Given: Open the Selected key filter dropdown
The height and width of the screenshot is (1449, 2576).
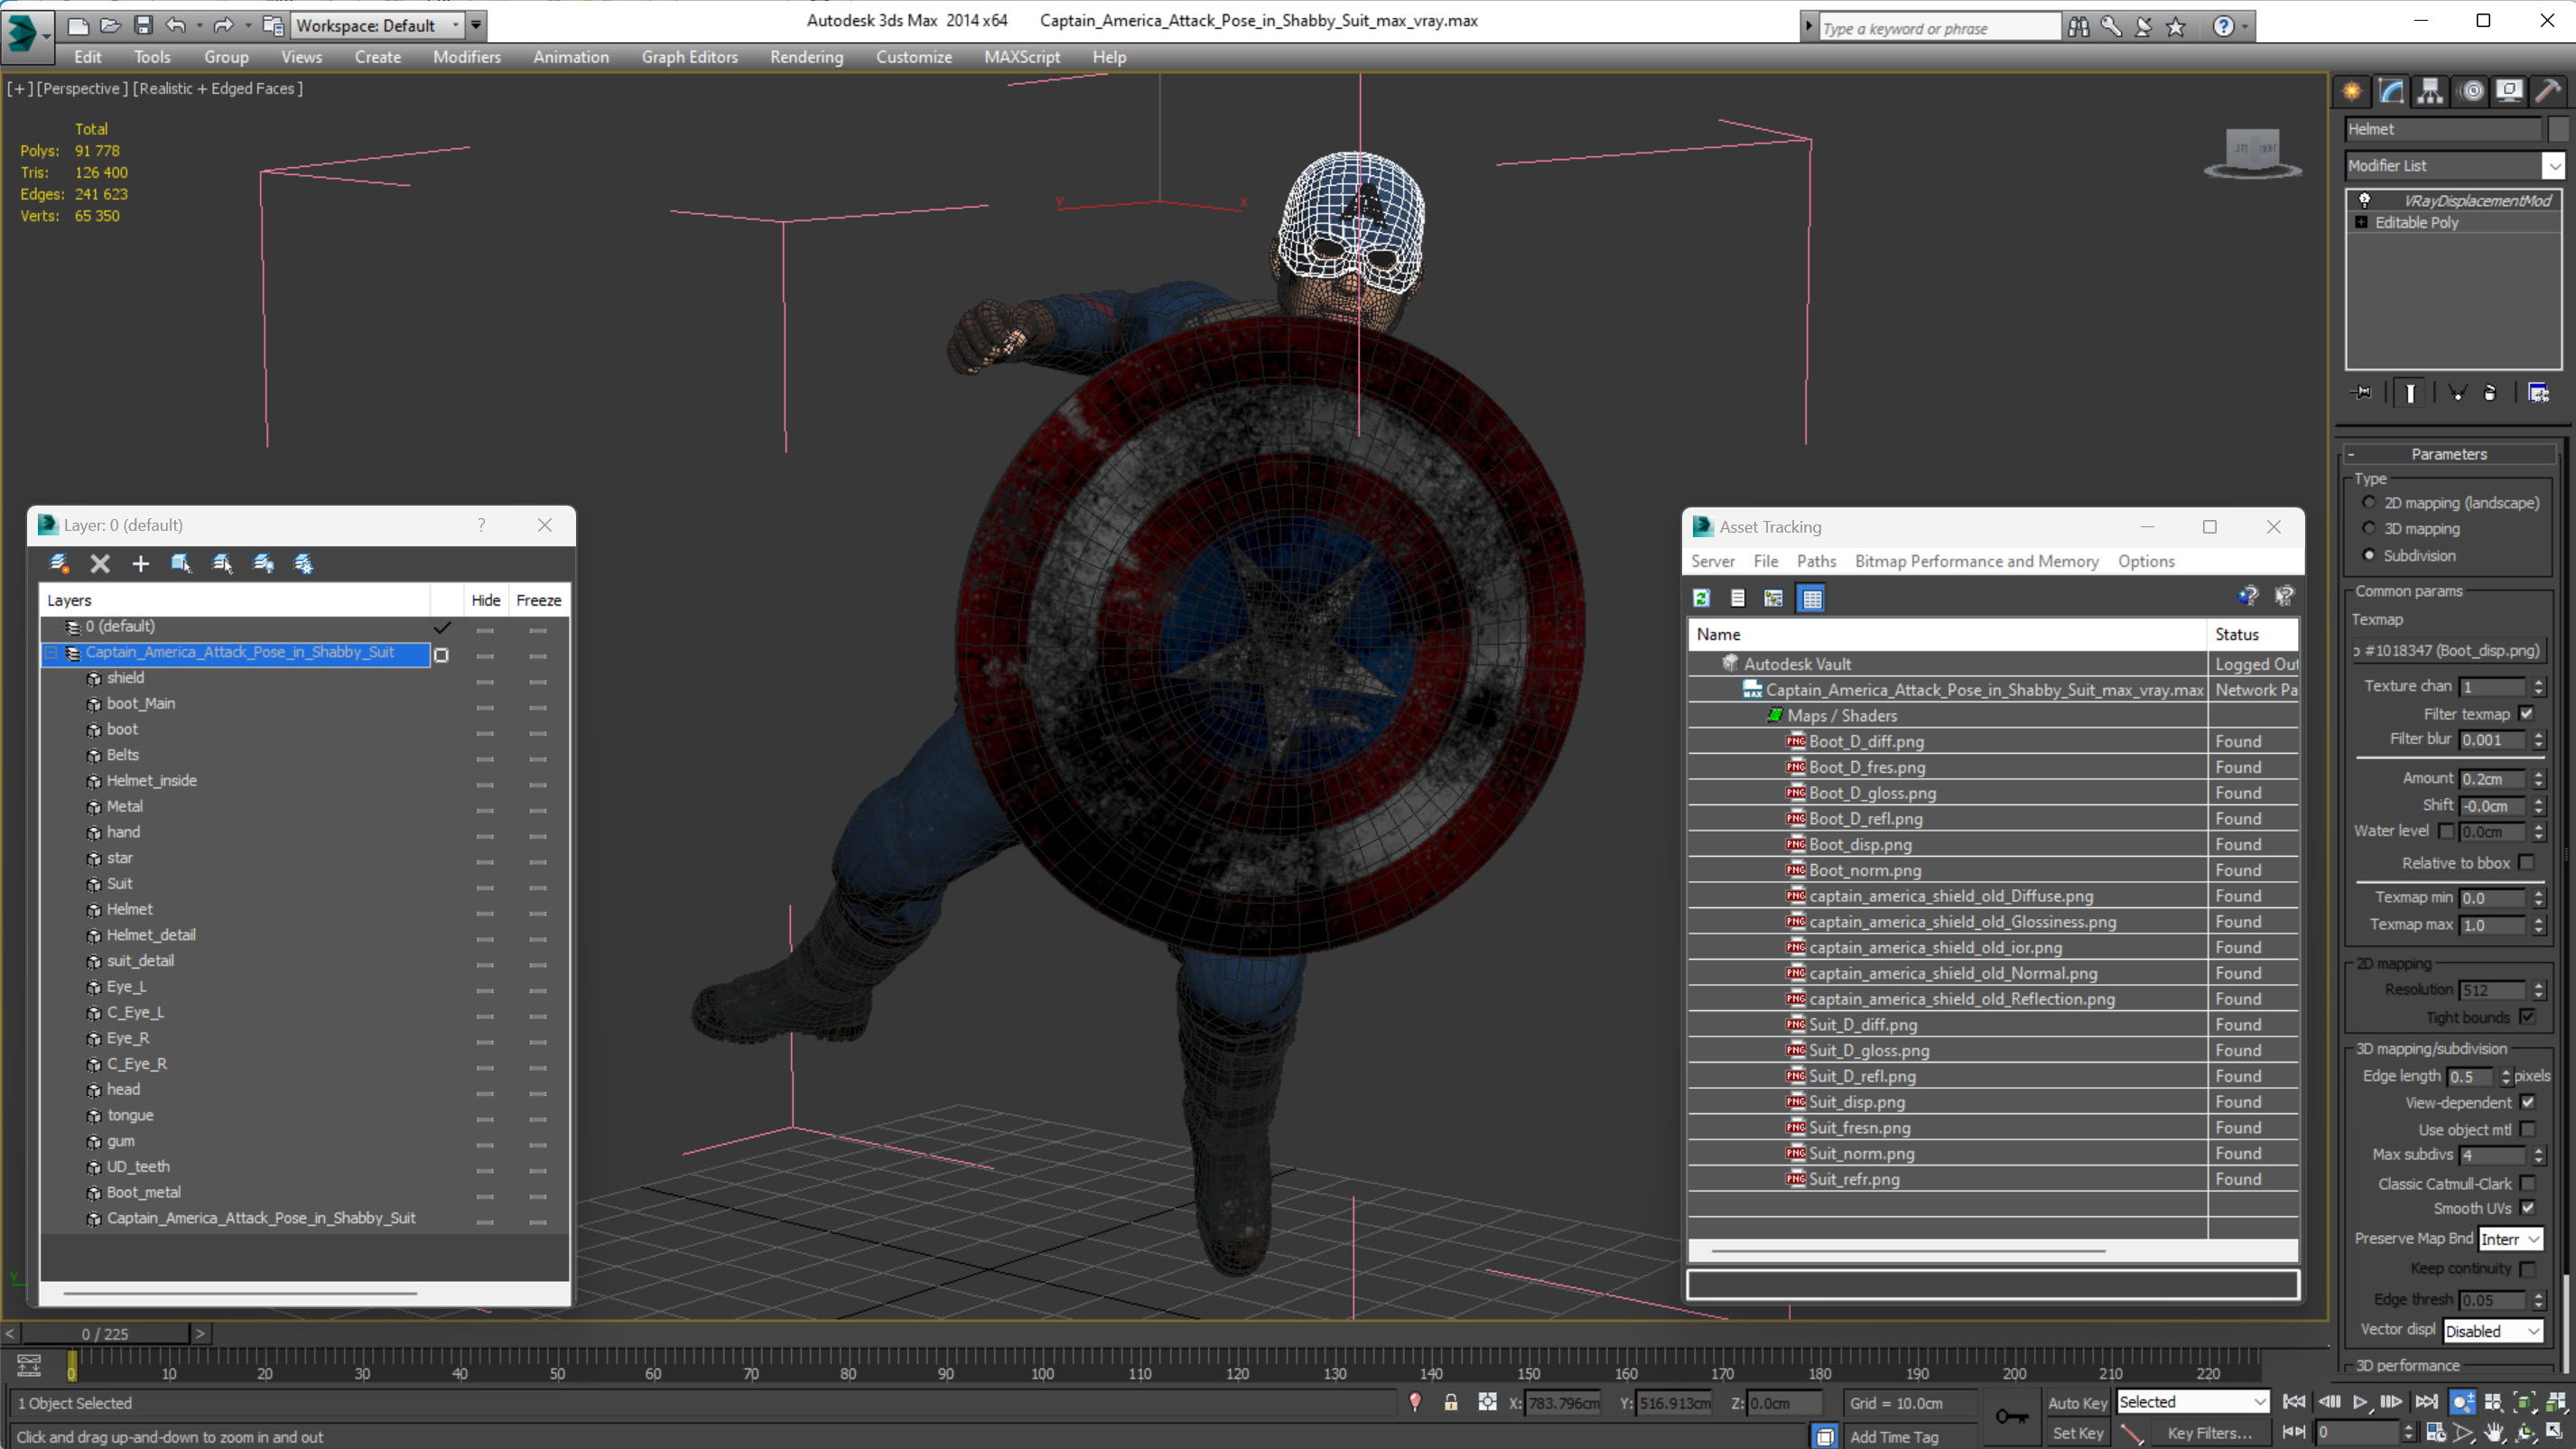Looking at the screenshot, I should point(2192,1402).
